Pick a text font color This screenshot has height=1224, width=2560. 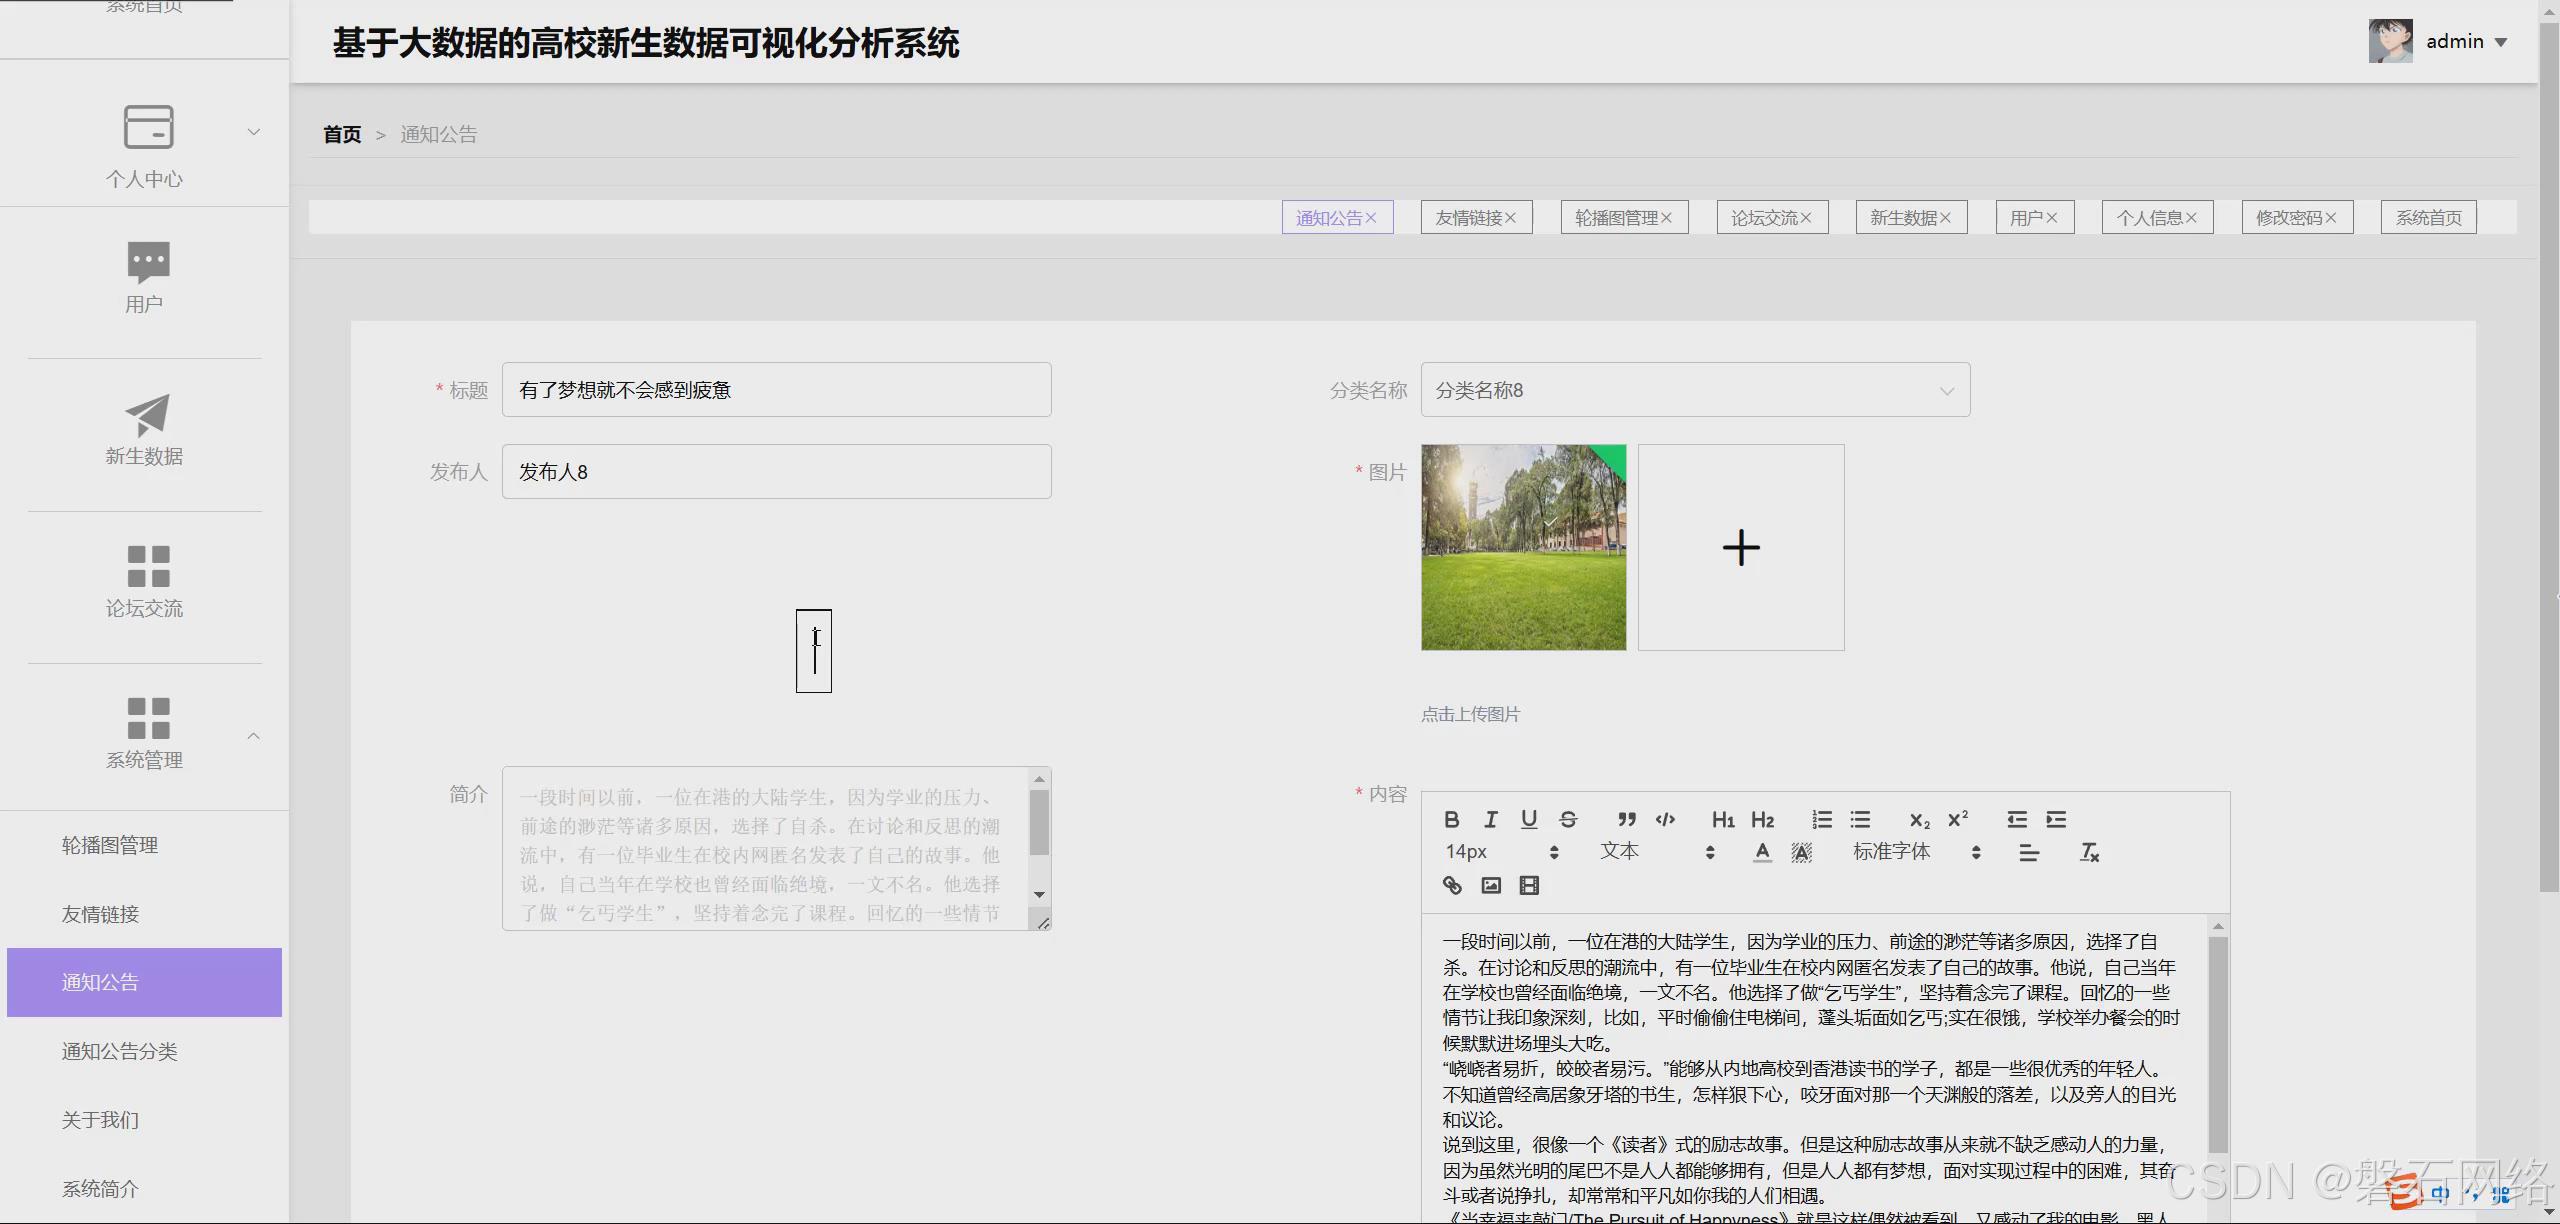pyautogui.click(x=1762, y=853)
